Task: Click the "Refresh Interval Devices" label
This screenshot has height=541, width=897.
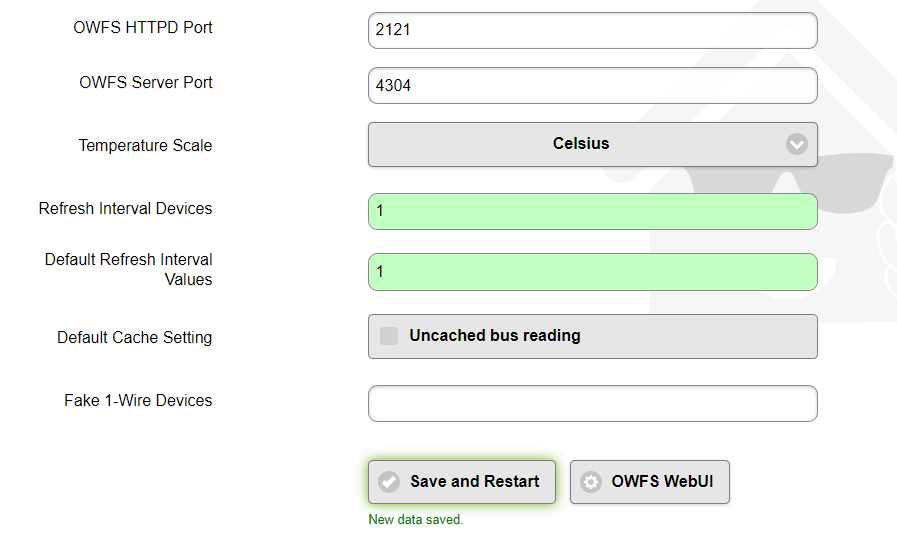Action: coord(126,209)
